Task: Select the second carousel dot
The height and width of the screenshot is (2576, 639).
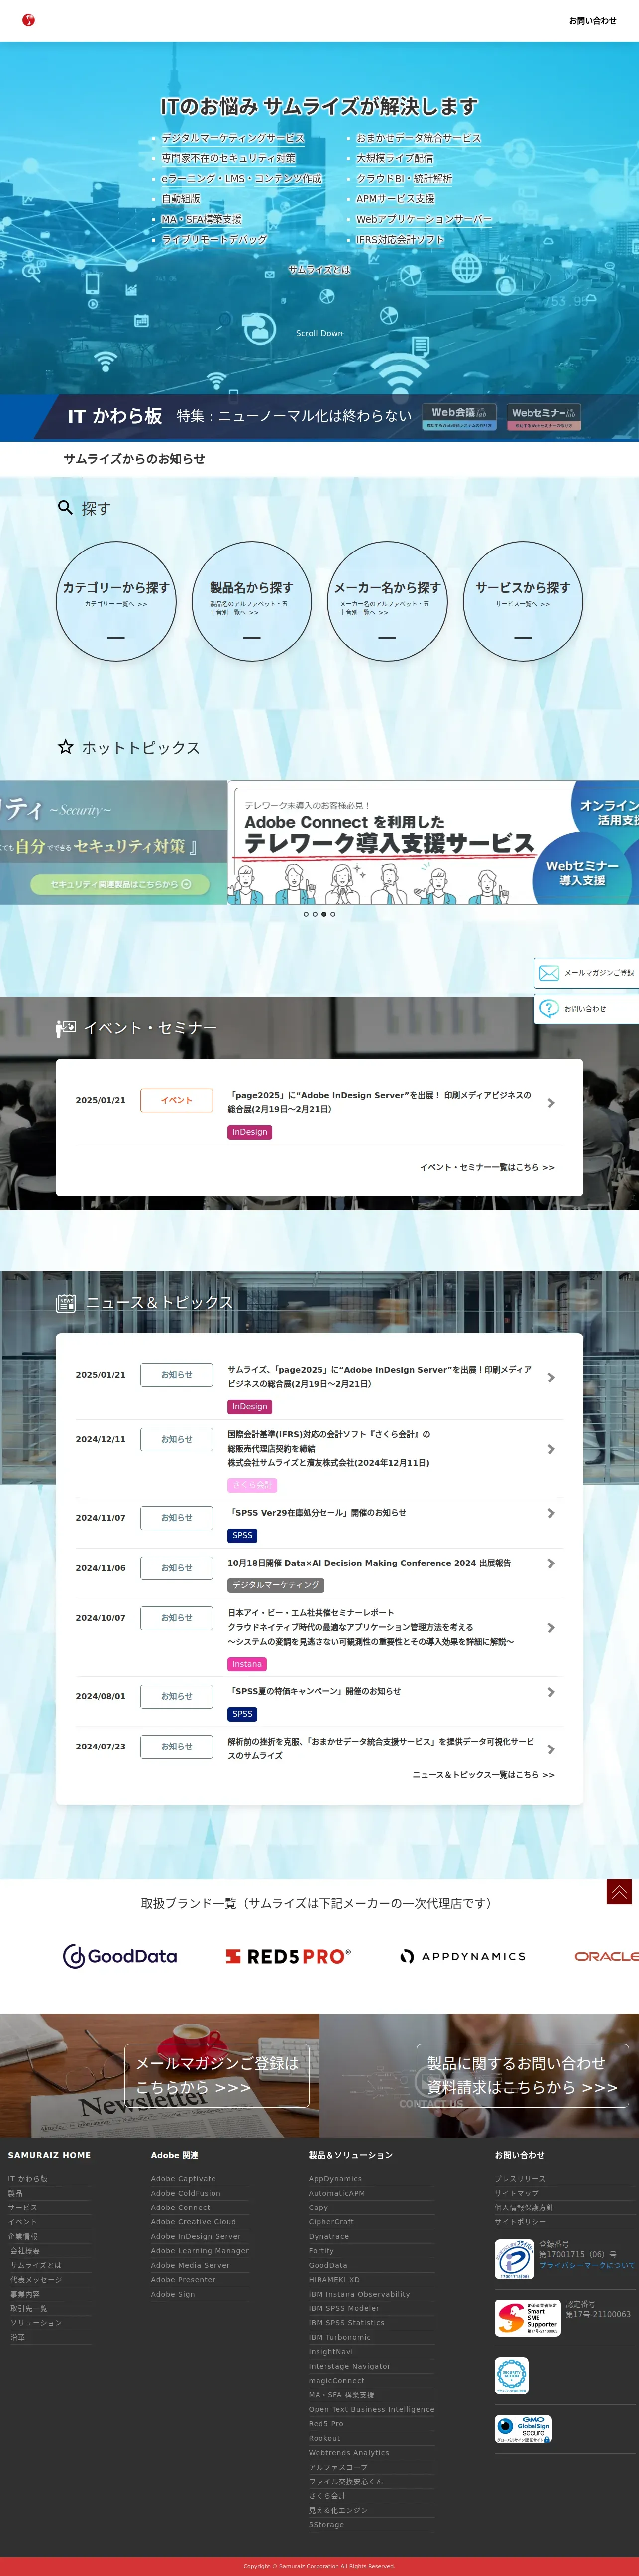Action: 315,914
